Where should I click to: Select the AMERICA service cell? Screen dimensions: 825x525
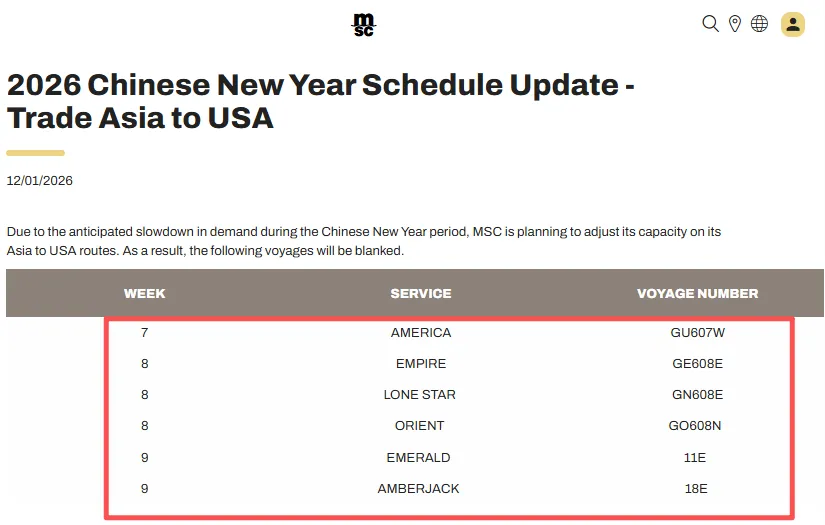[420, 333]
